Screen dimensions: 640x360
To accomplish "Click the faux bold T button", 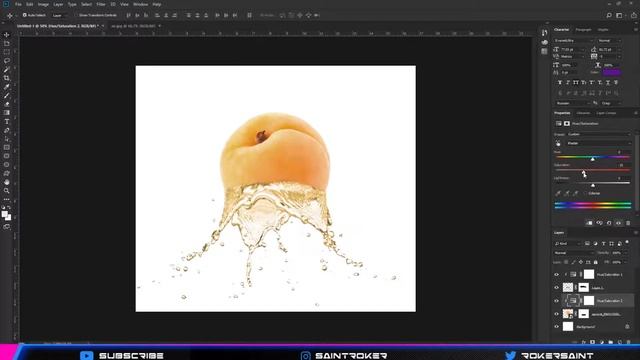I will coord(560,83).
